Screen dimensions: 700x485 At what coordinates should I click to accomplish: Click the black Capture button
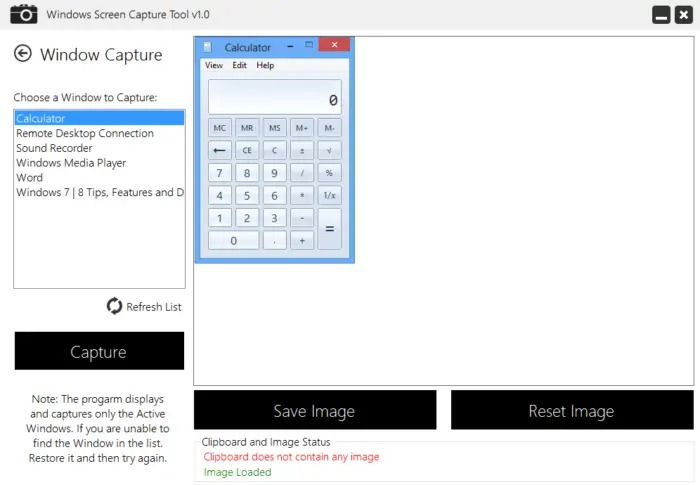99,351
